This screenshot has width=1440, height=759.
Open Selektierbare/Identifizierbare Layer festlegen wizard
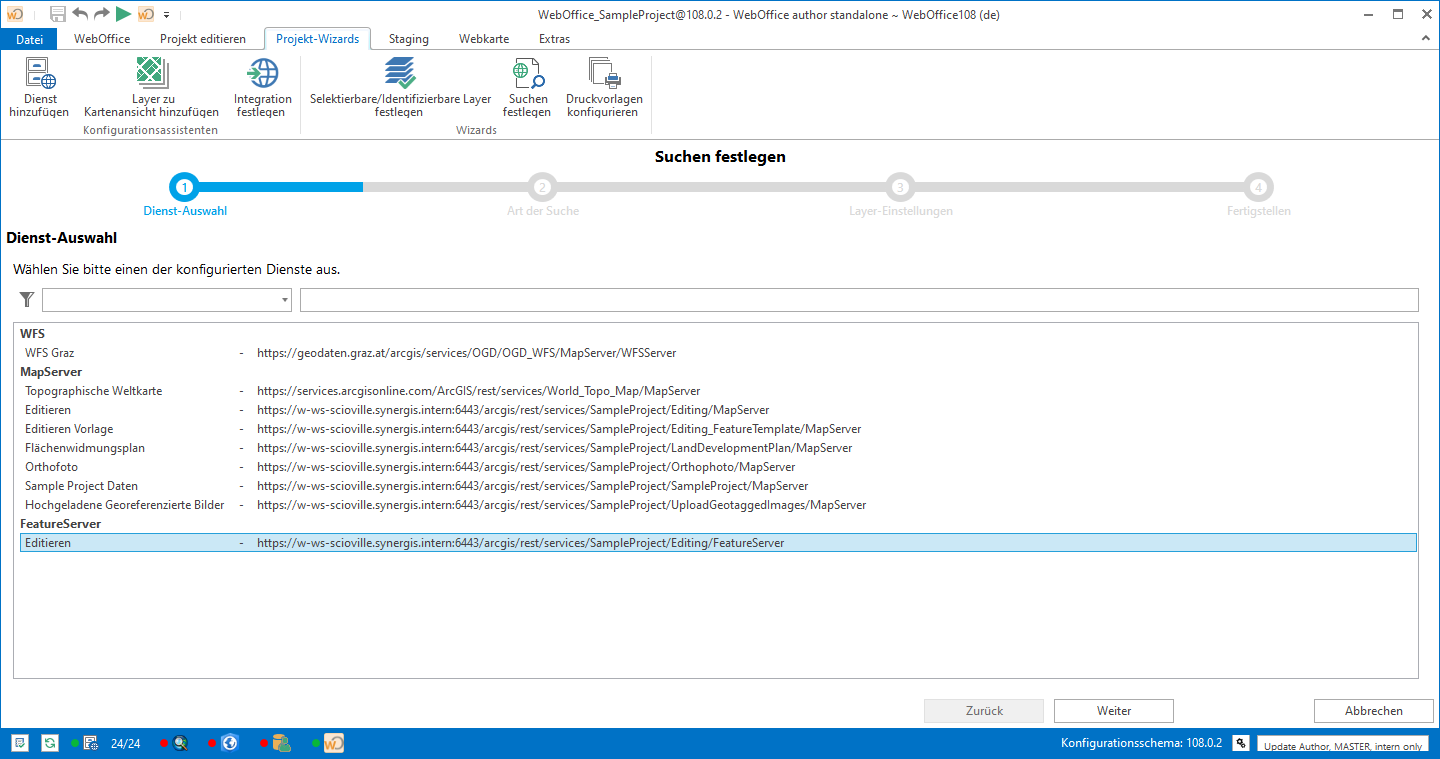click(400, 75)
